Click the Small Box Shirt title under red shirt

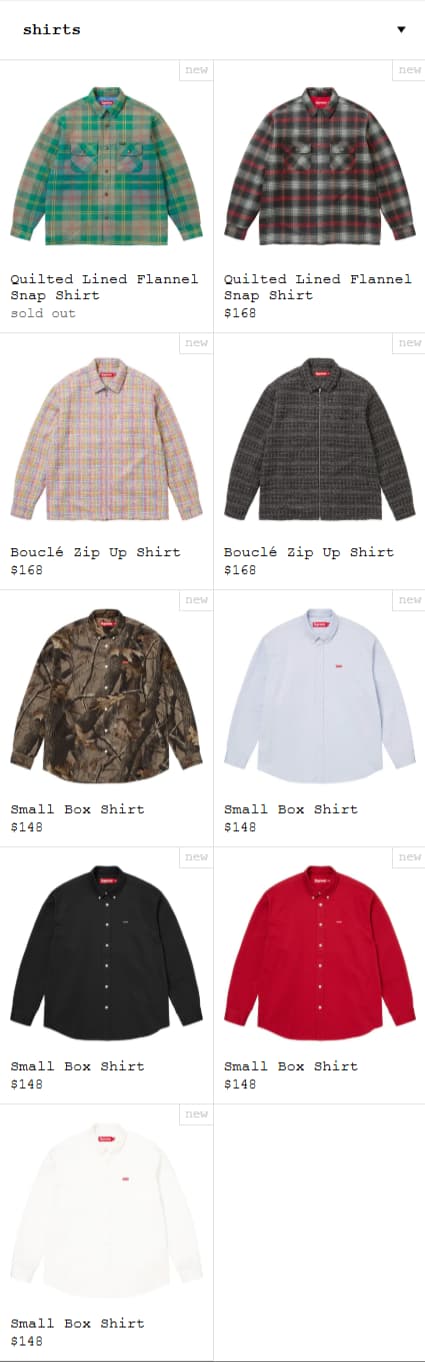[x=291, y=1066]
